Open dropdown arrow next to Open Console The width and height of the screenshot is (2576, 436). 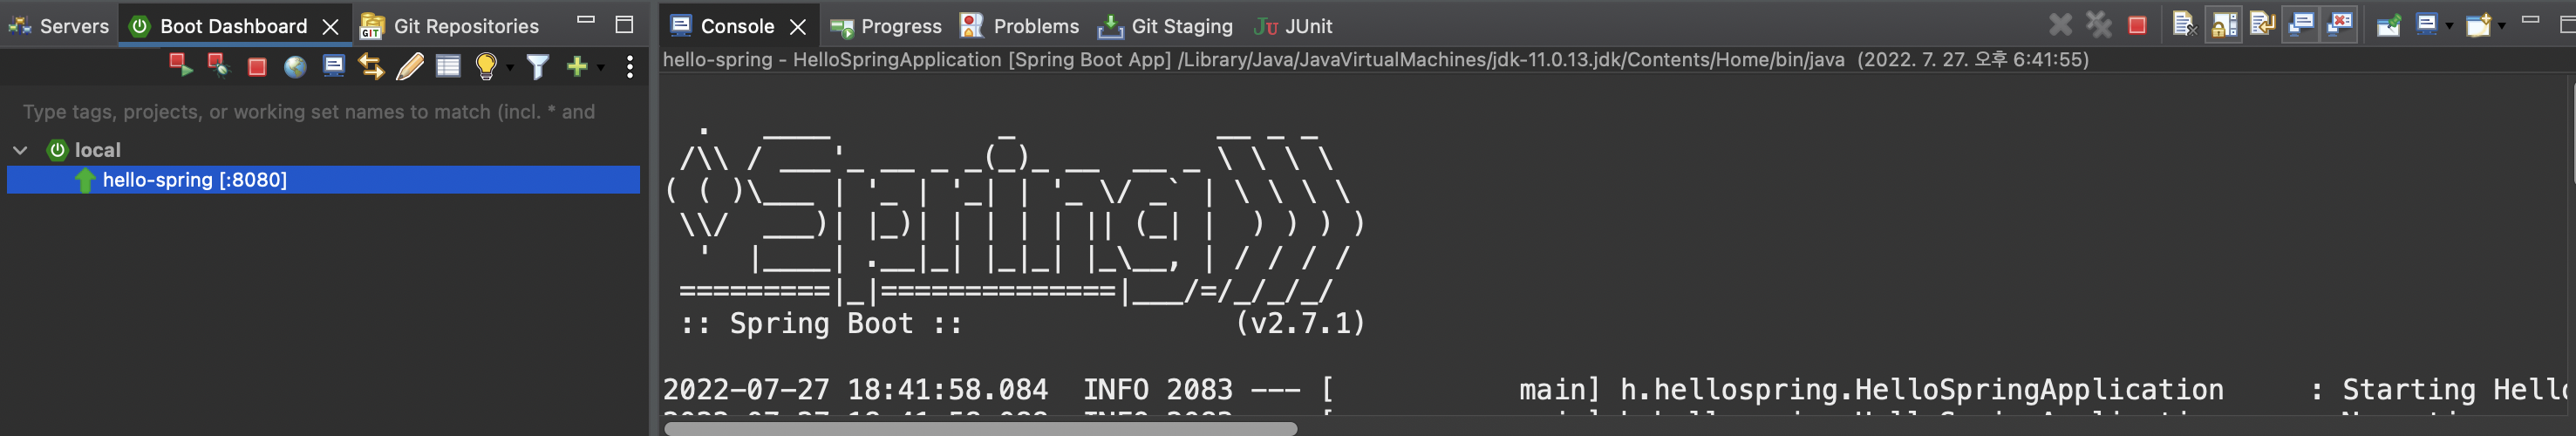coord(2501,26)
